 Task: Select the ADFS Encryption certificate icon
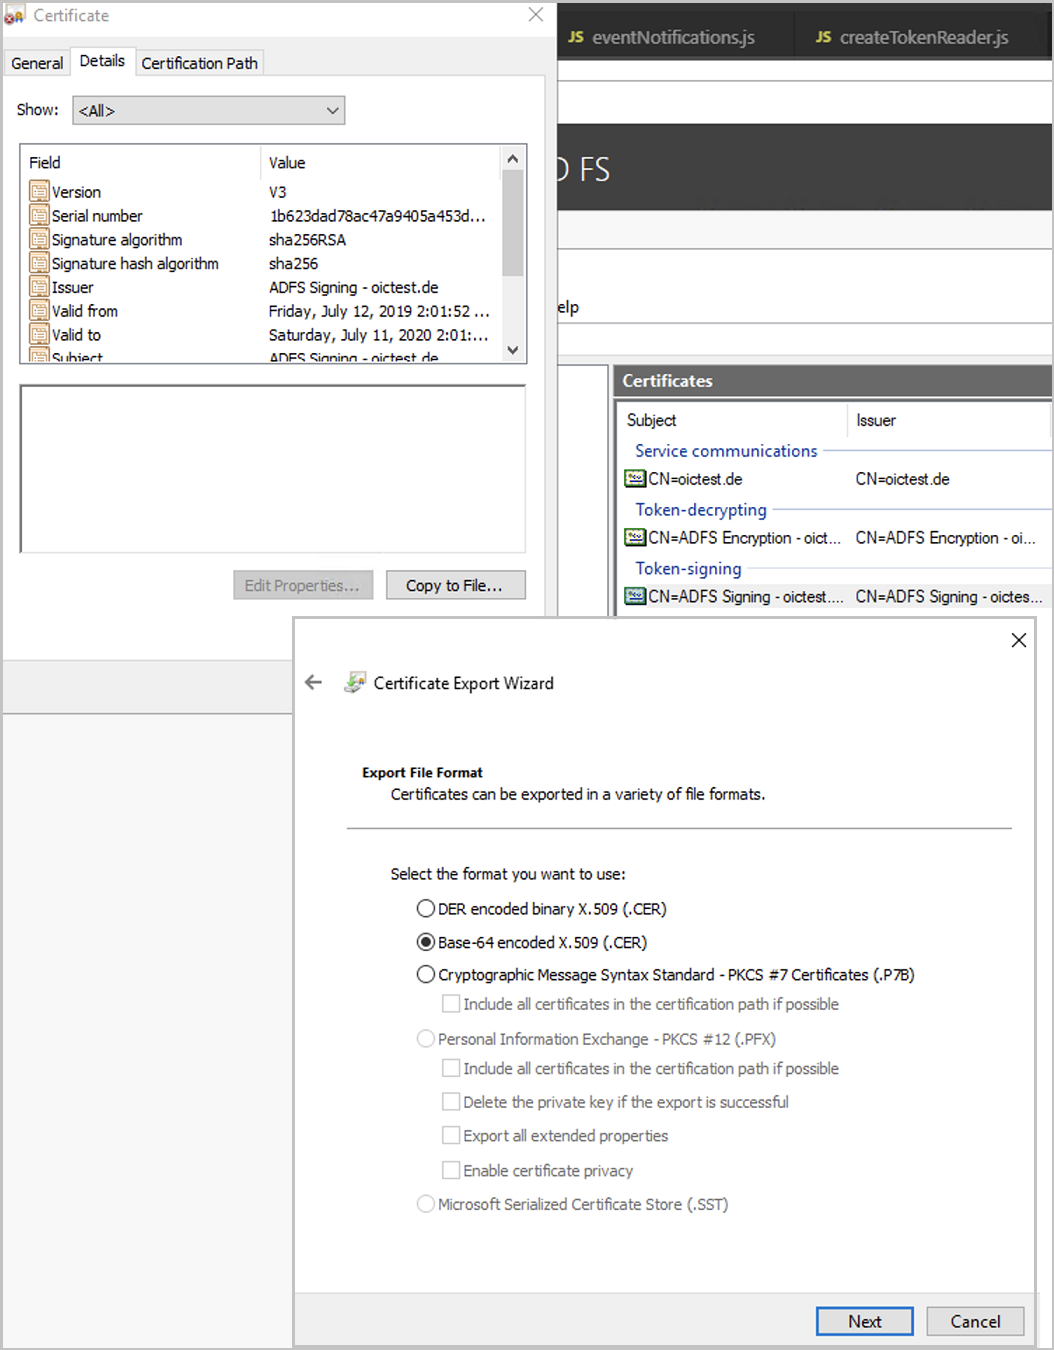tap(635, 538)
